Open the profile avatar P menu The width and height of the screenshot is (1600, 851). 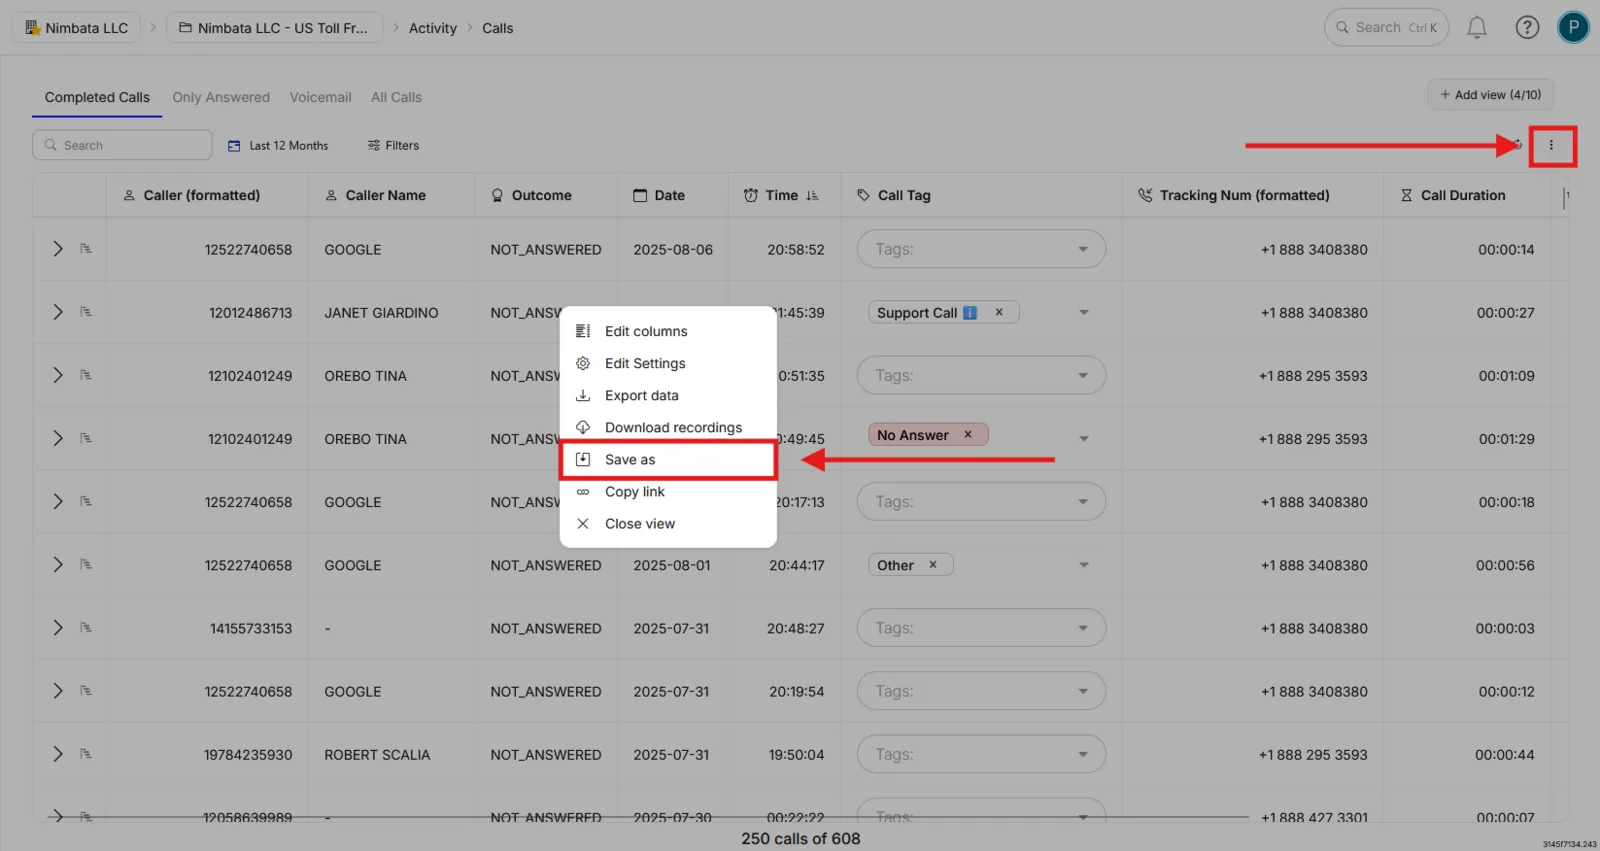point(1573,28)
